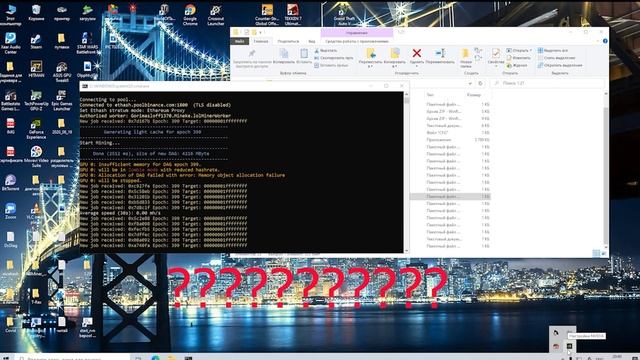Click the Cut button in ribbon

click(326, 51)
